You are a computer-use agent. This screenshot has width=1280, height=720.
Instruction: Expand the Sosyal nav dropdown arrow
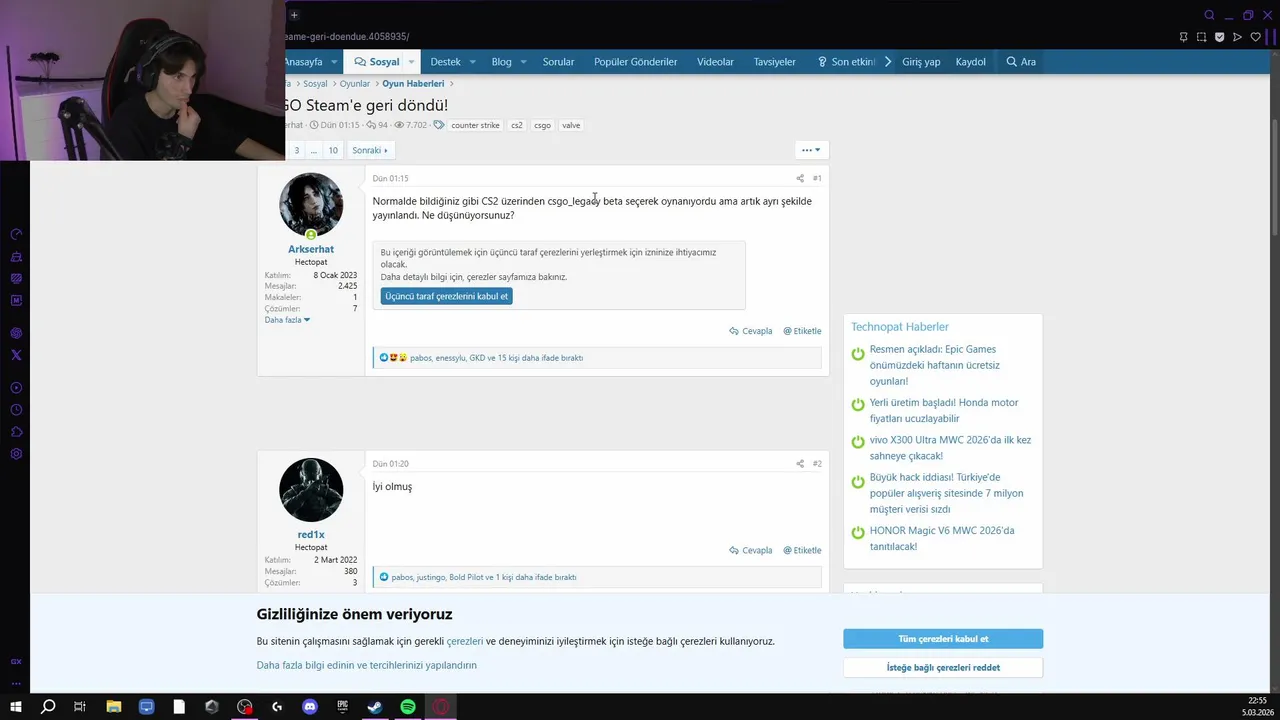[411, 62]
